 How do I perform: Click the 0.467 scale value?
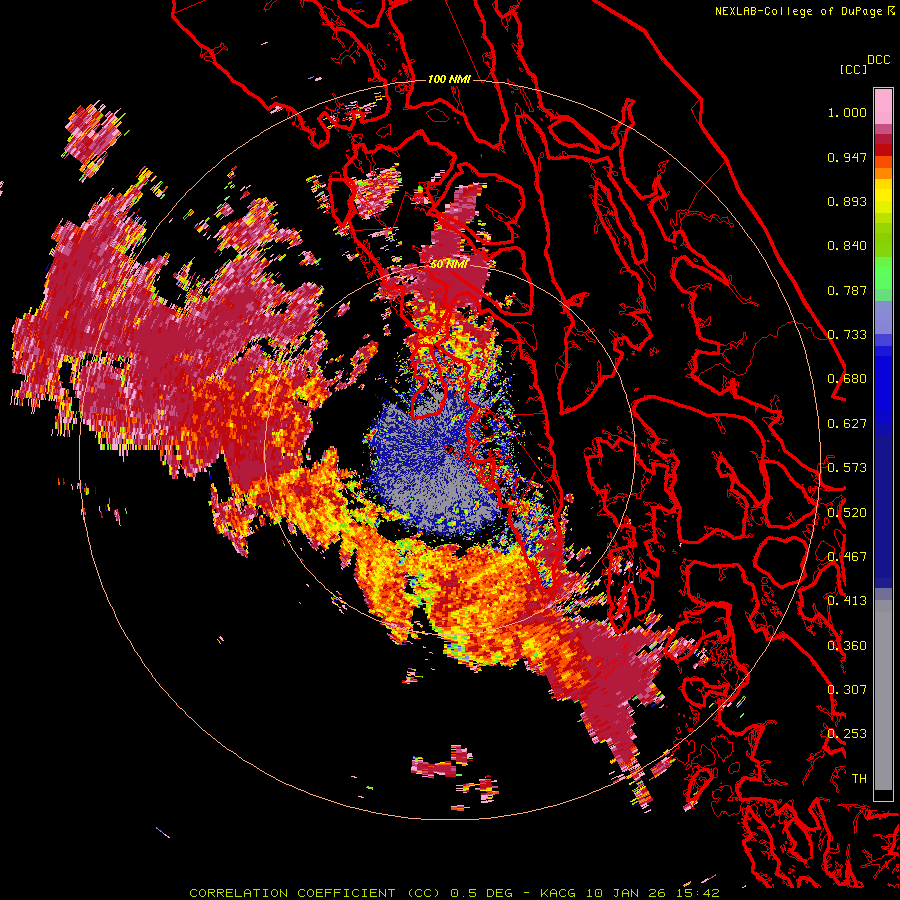coord(847,557)
